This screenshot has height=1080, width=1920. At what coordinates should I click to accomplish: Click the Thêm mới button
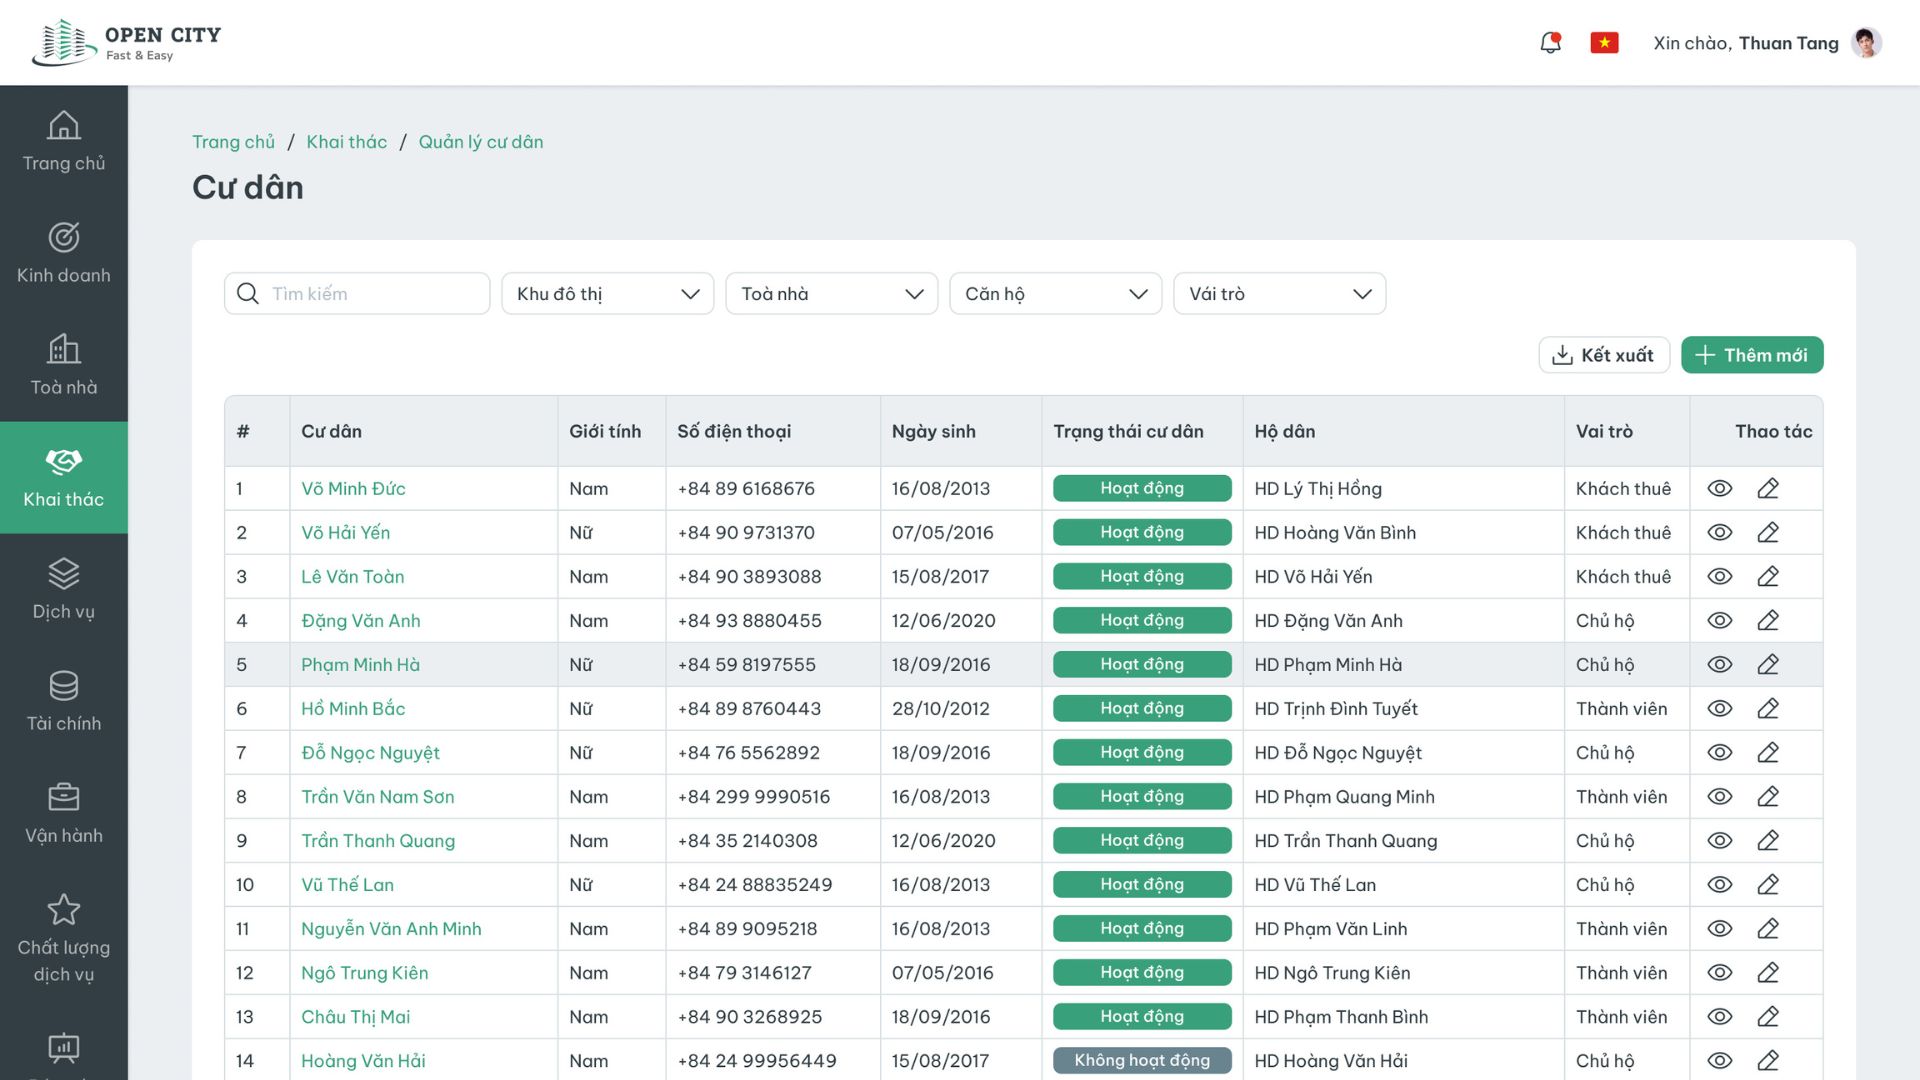pos(1751,353)
